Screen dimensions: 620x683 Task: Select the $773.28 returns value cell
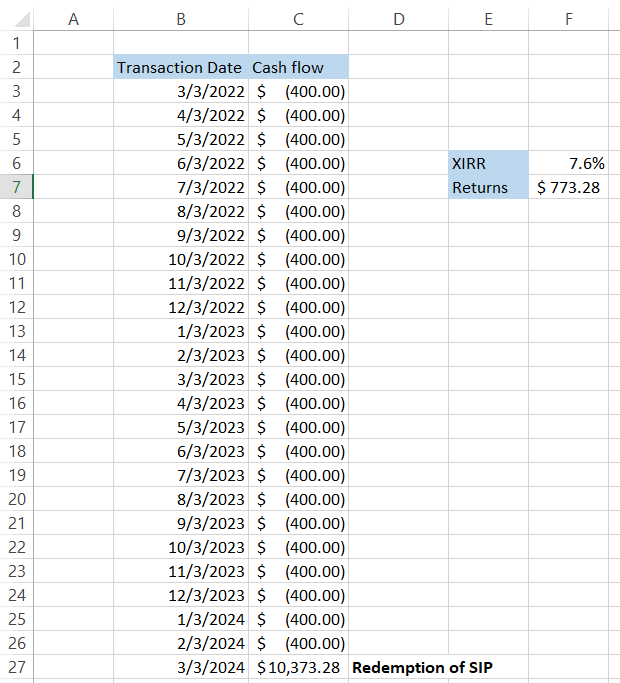pos(568,187)
